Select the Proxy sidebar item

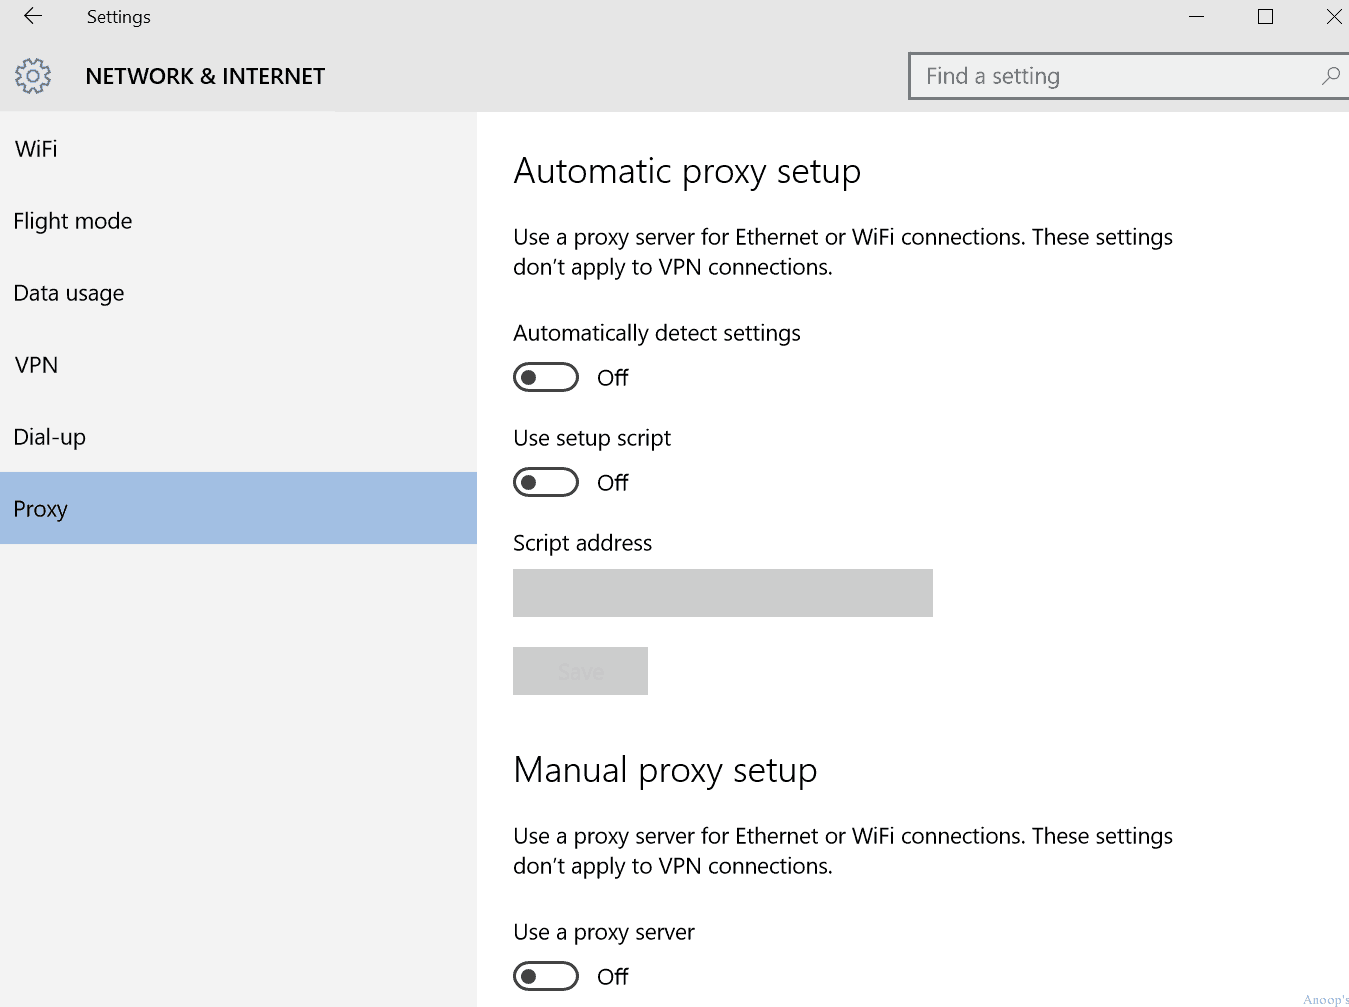tap(238, 508)
